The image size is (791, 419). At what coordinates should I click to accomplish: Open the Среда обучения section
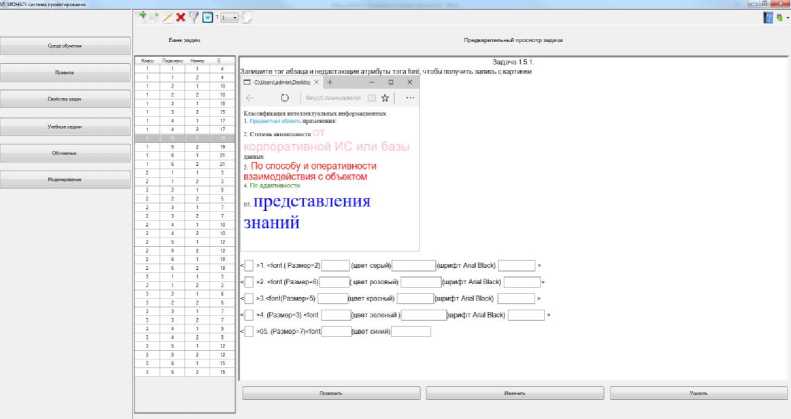(65, 45)
